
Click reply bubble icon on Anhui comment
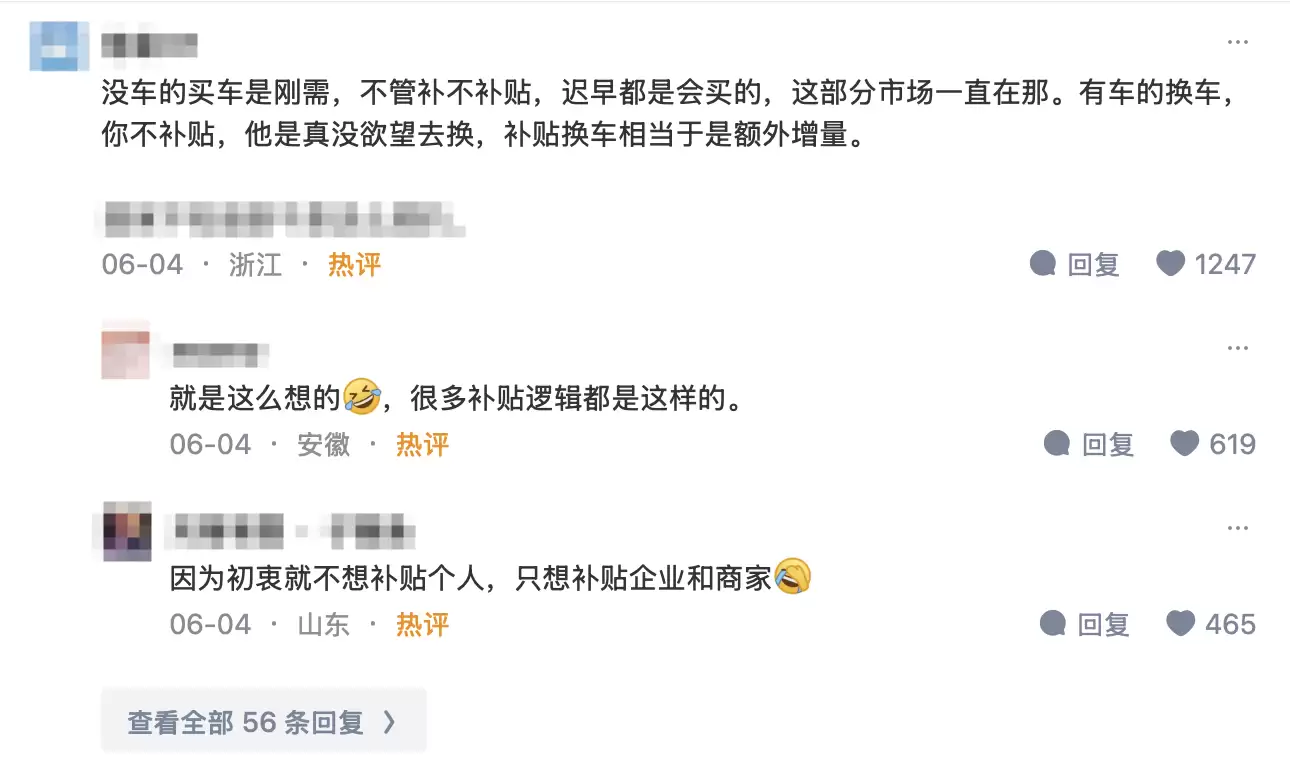(x=1057, y=444)
